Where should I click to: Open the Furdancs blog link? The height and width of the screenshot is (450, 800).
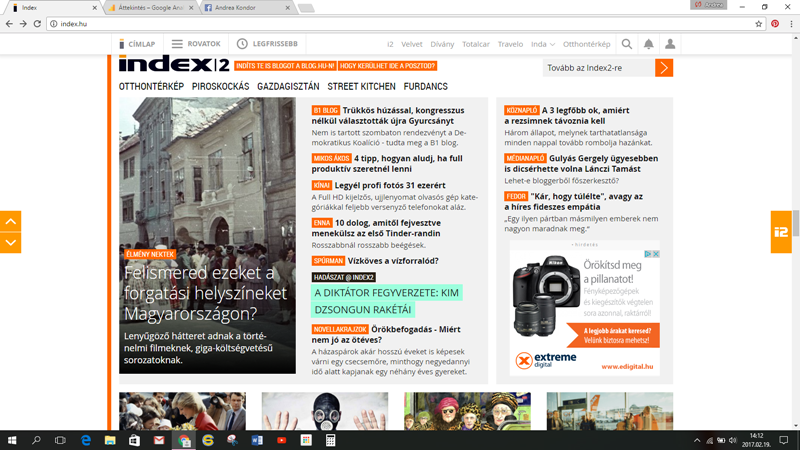426,87
